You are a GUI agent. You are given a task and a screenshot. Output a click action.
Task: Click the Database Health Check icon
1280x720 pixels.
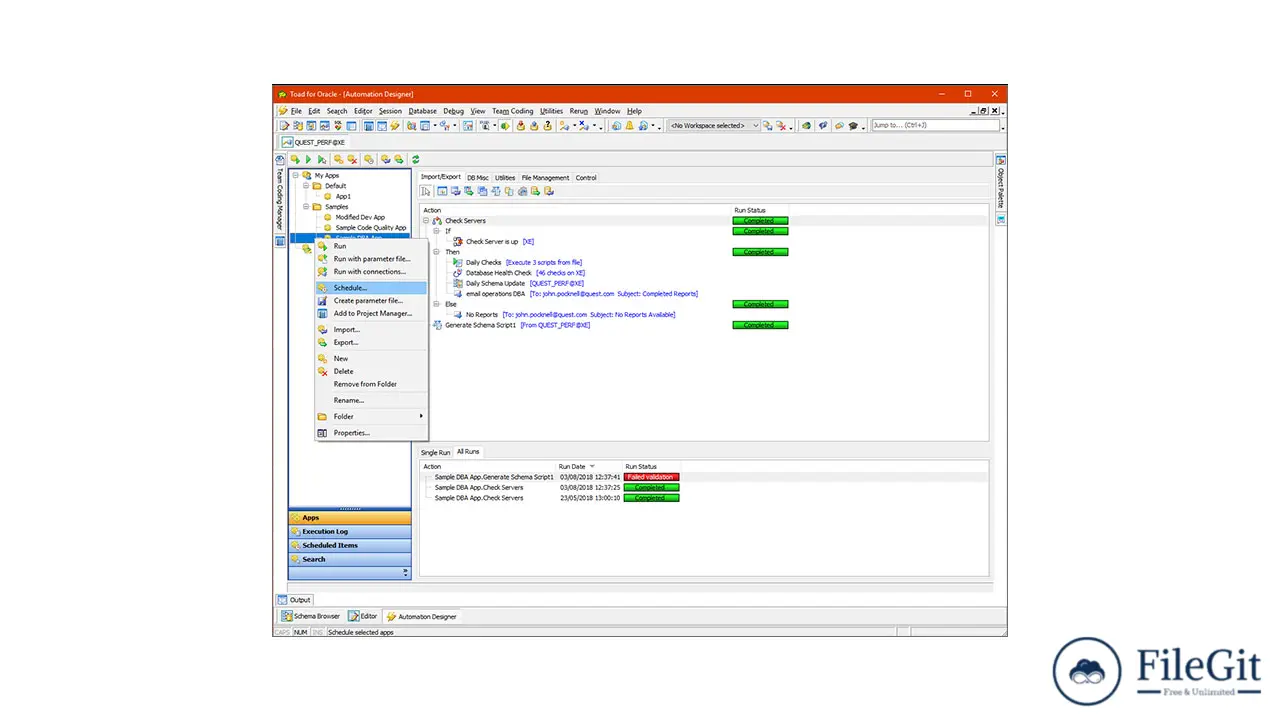(x=458, y=273)
